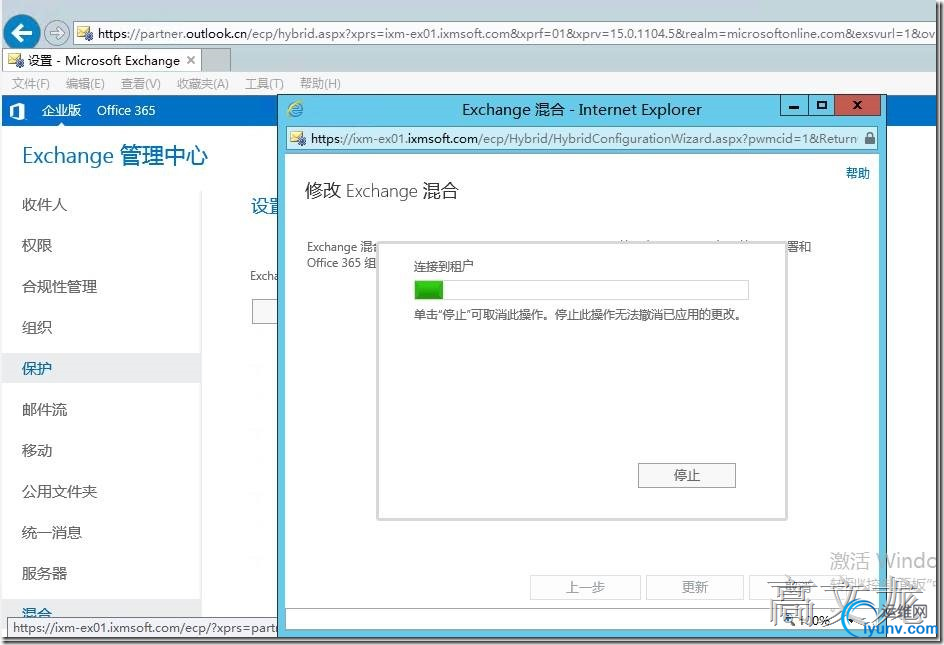The image size is (944, 645).
Task: Click the browser Back arrow button
Action: [22, 33]
